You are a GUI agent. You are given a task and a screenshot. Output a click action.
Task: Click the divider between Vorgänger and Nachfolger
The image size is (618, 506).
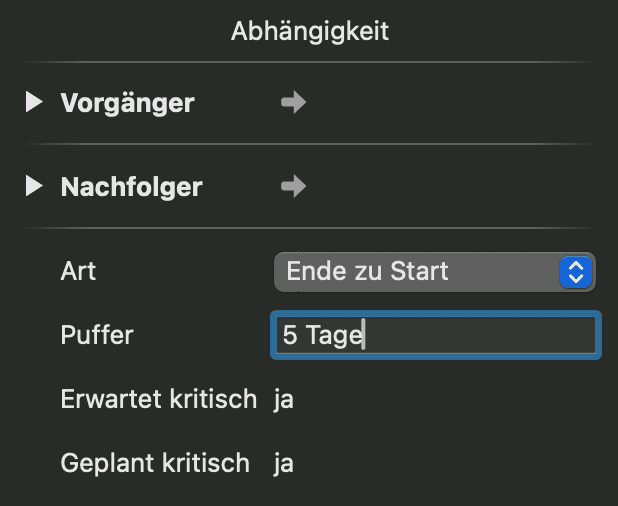pos(309,145)
